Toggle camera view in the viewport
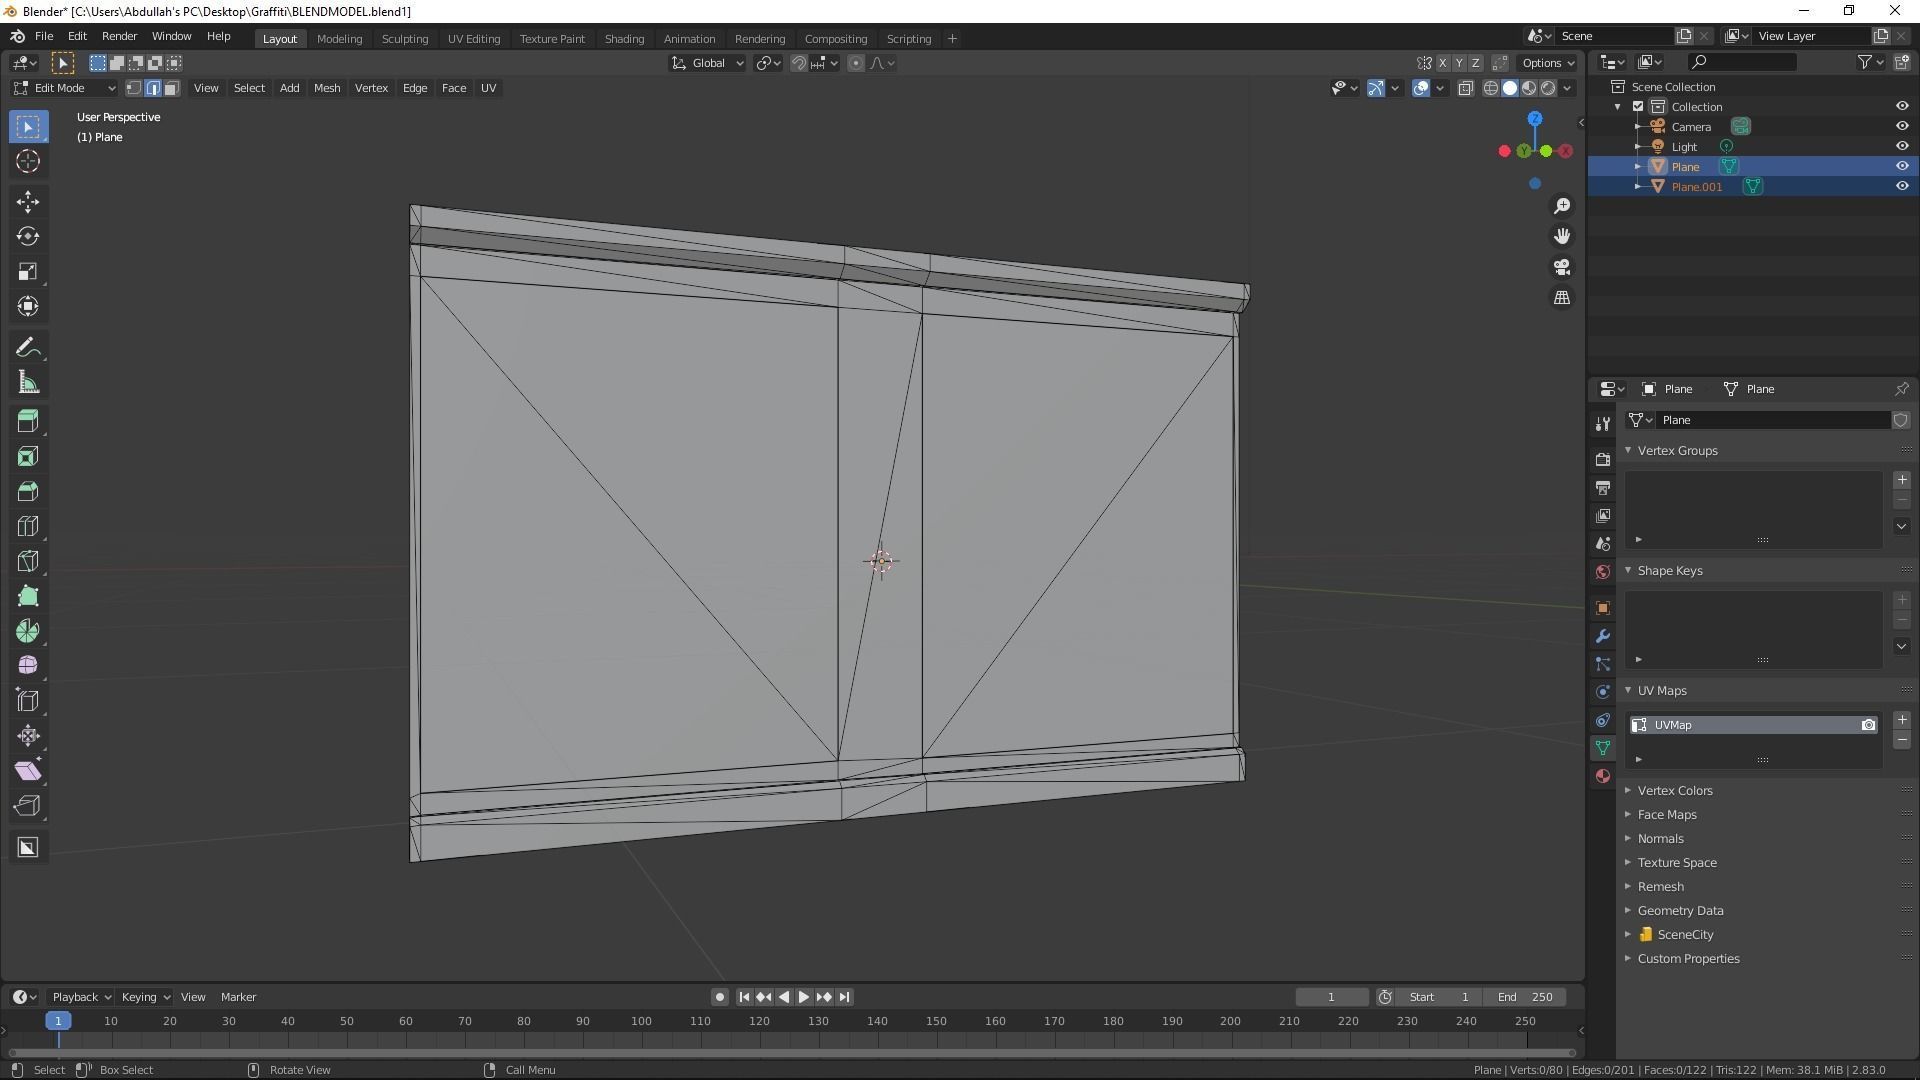This screenshot has height=1080, width=1920. point(1562,267)
